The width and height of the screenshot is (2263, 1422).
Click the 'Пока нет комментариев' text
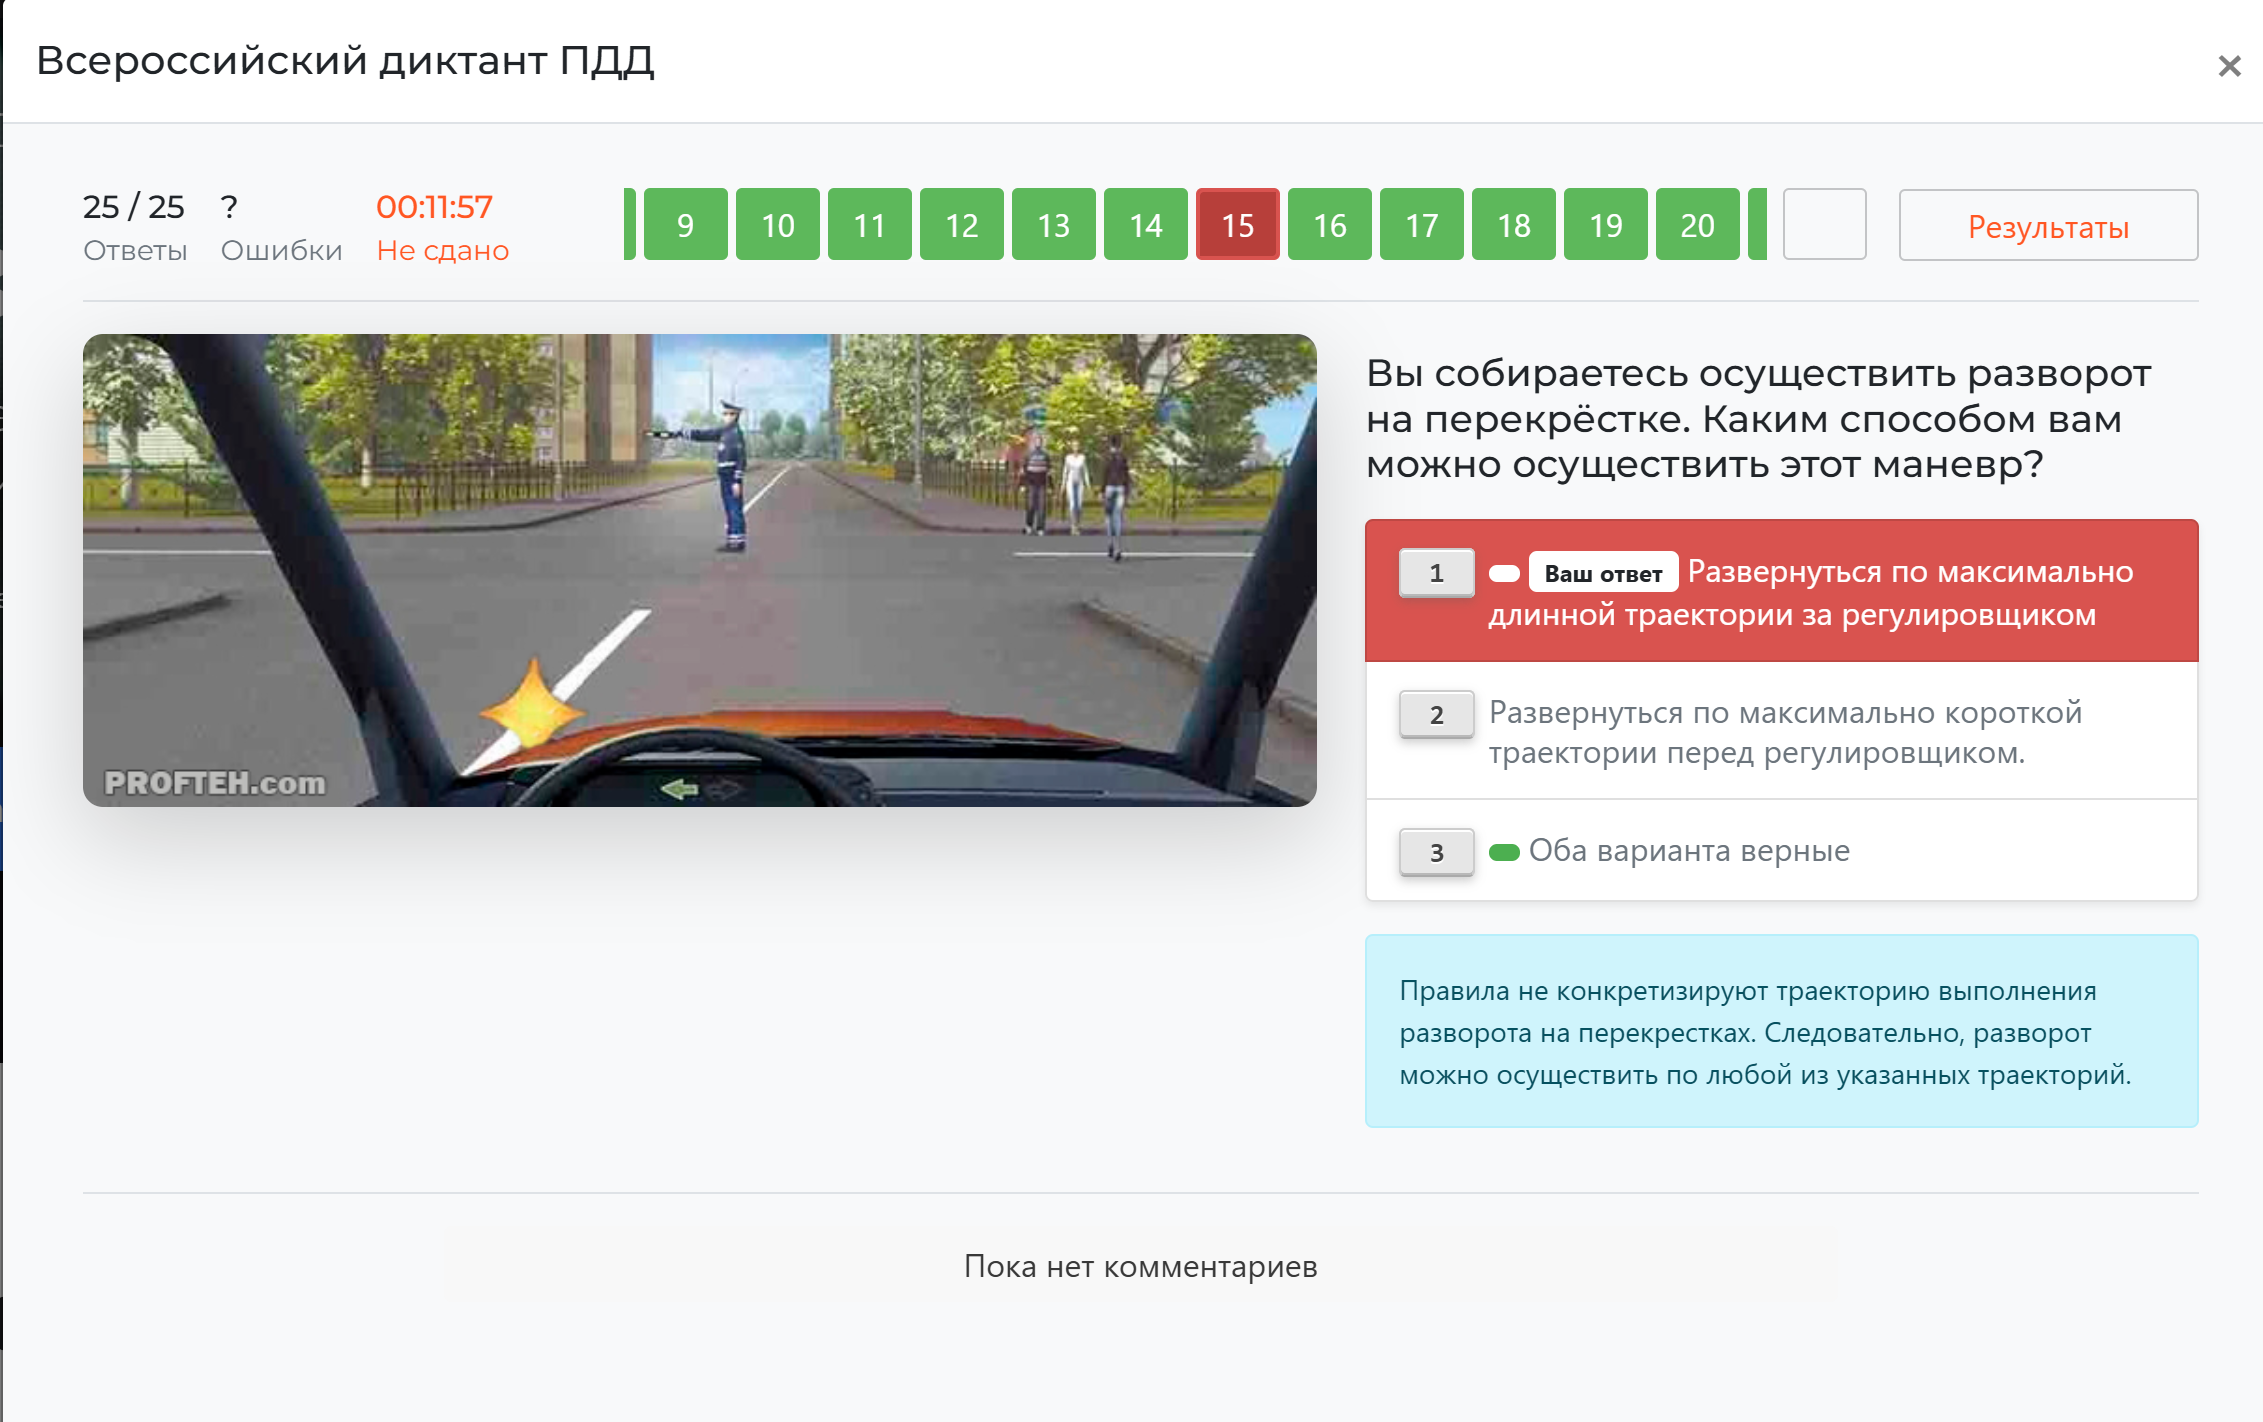point(1140,1267)
